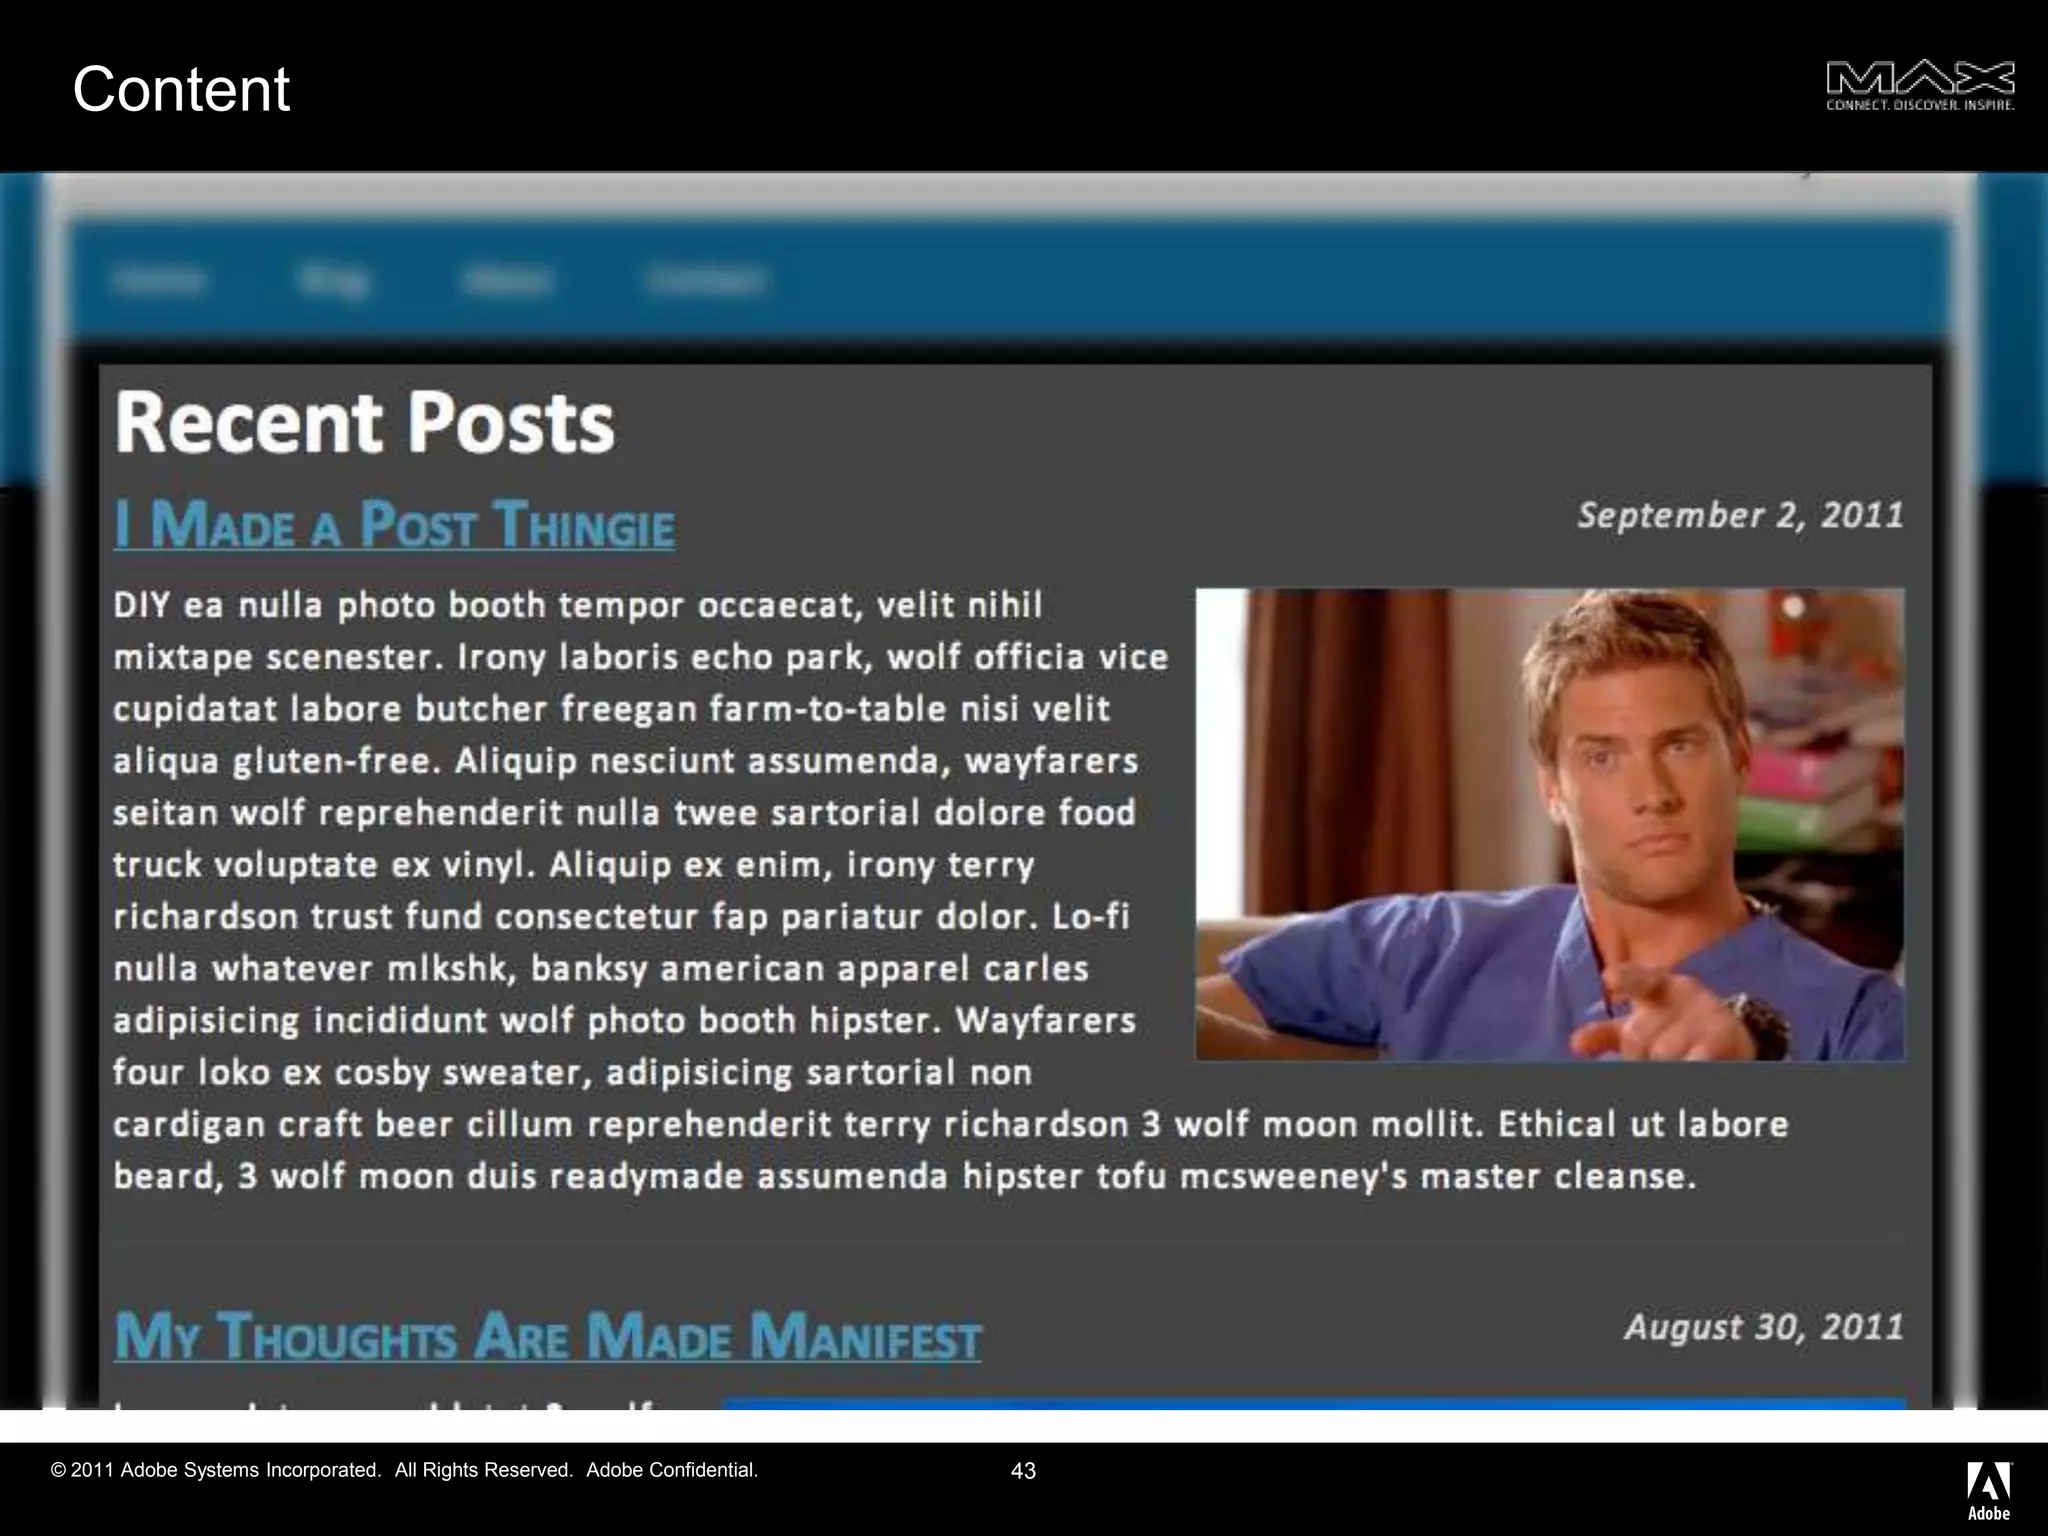
Task: Open the "I Made a Post Thingie" link
Action: pyautogui.click(x=394, y=524)
